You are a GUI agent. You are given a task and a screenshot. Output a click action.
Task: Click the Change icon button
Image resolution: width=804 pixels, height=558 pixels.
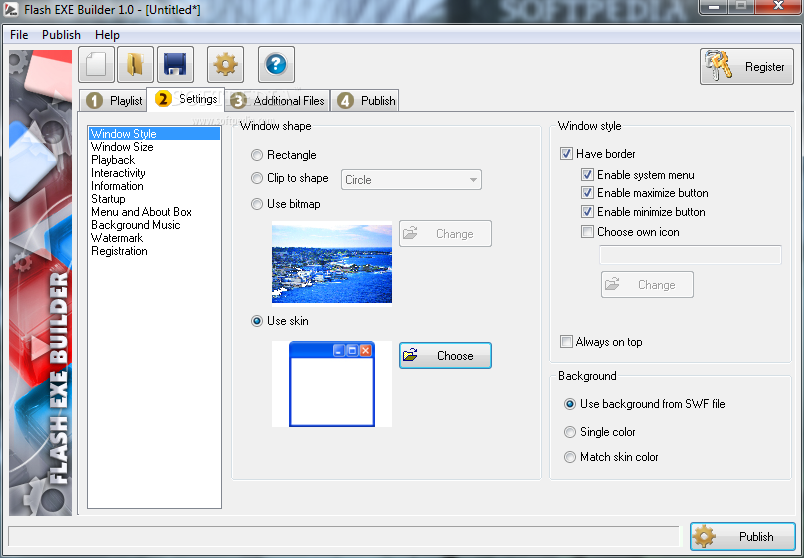pyautogui.click(x=647, y=285)
